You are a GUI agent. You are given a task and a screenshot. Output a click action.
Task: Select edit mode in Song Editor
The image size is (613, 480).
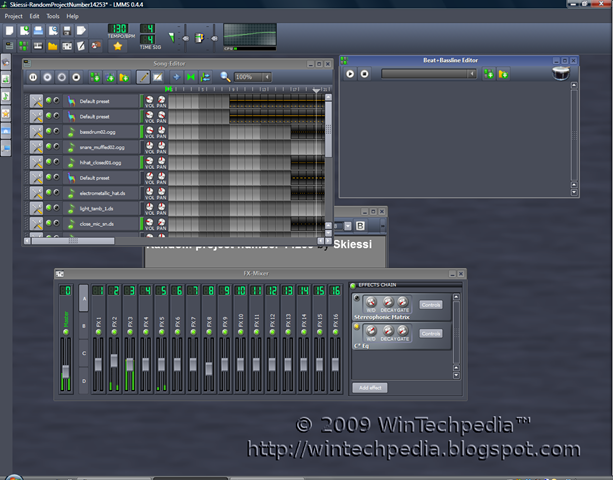click(158, 77)
